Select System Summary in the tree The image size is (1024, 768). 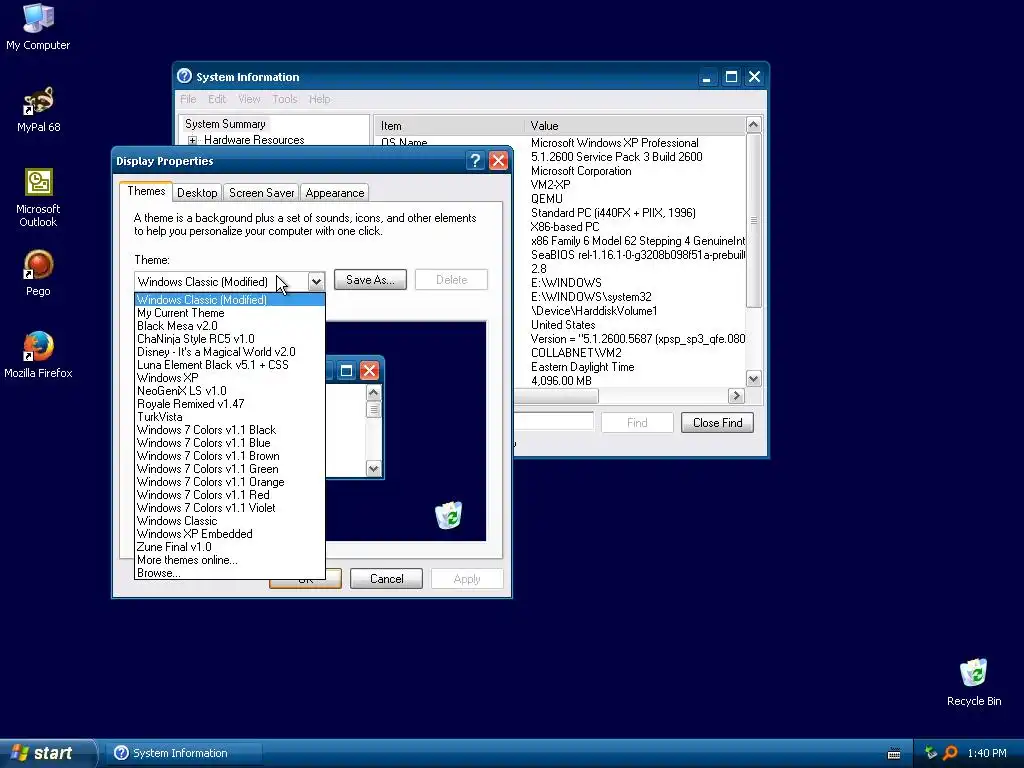click(225, 124)
